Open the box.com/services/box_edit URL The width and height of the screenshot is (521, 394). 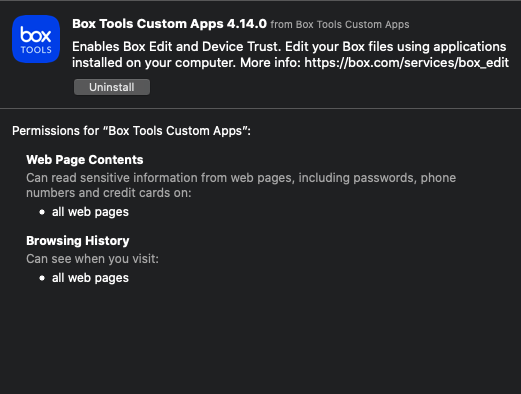pyautogui.click(x=406, y=62)
